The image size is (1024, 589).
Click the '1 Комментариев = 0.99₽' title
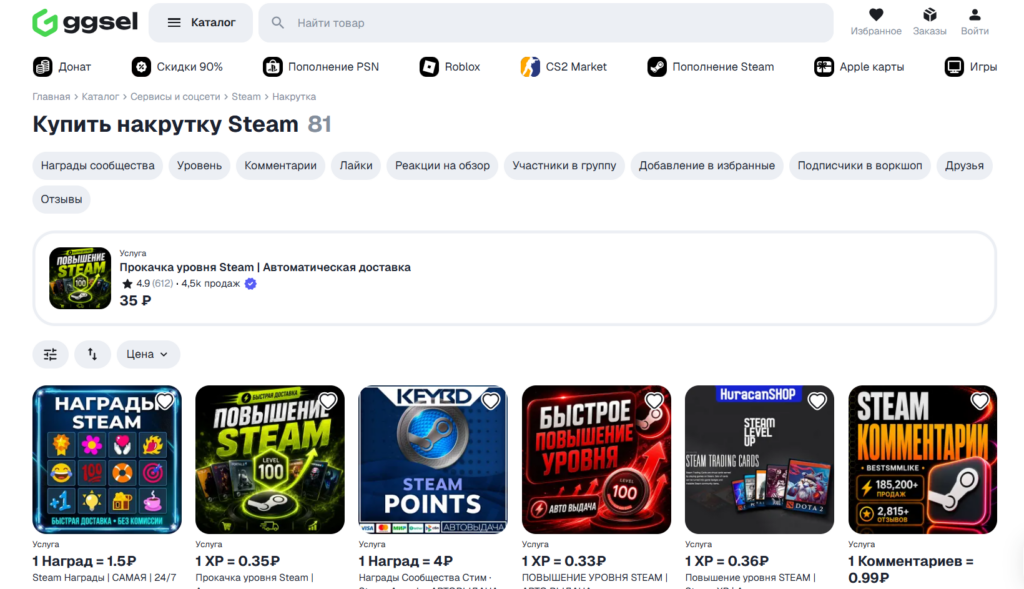tap(911, 569)
